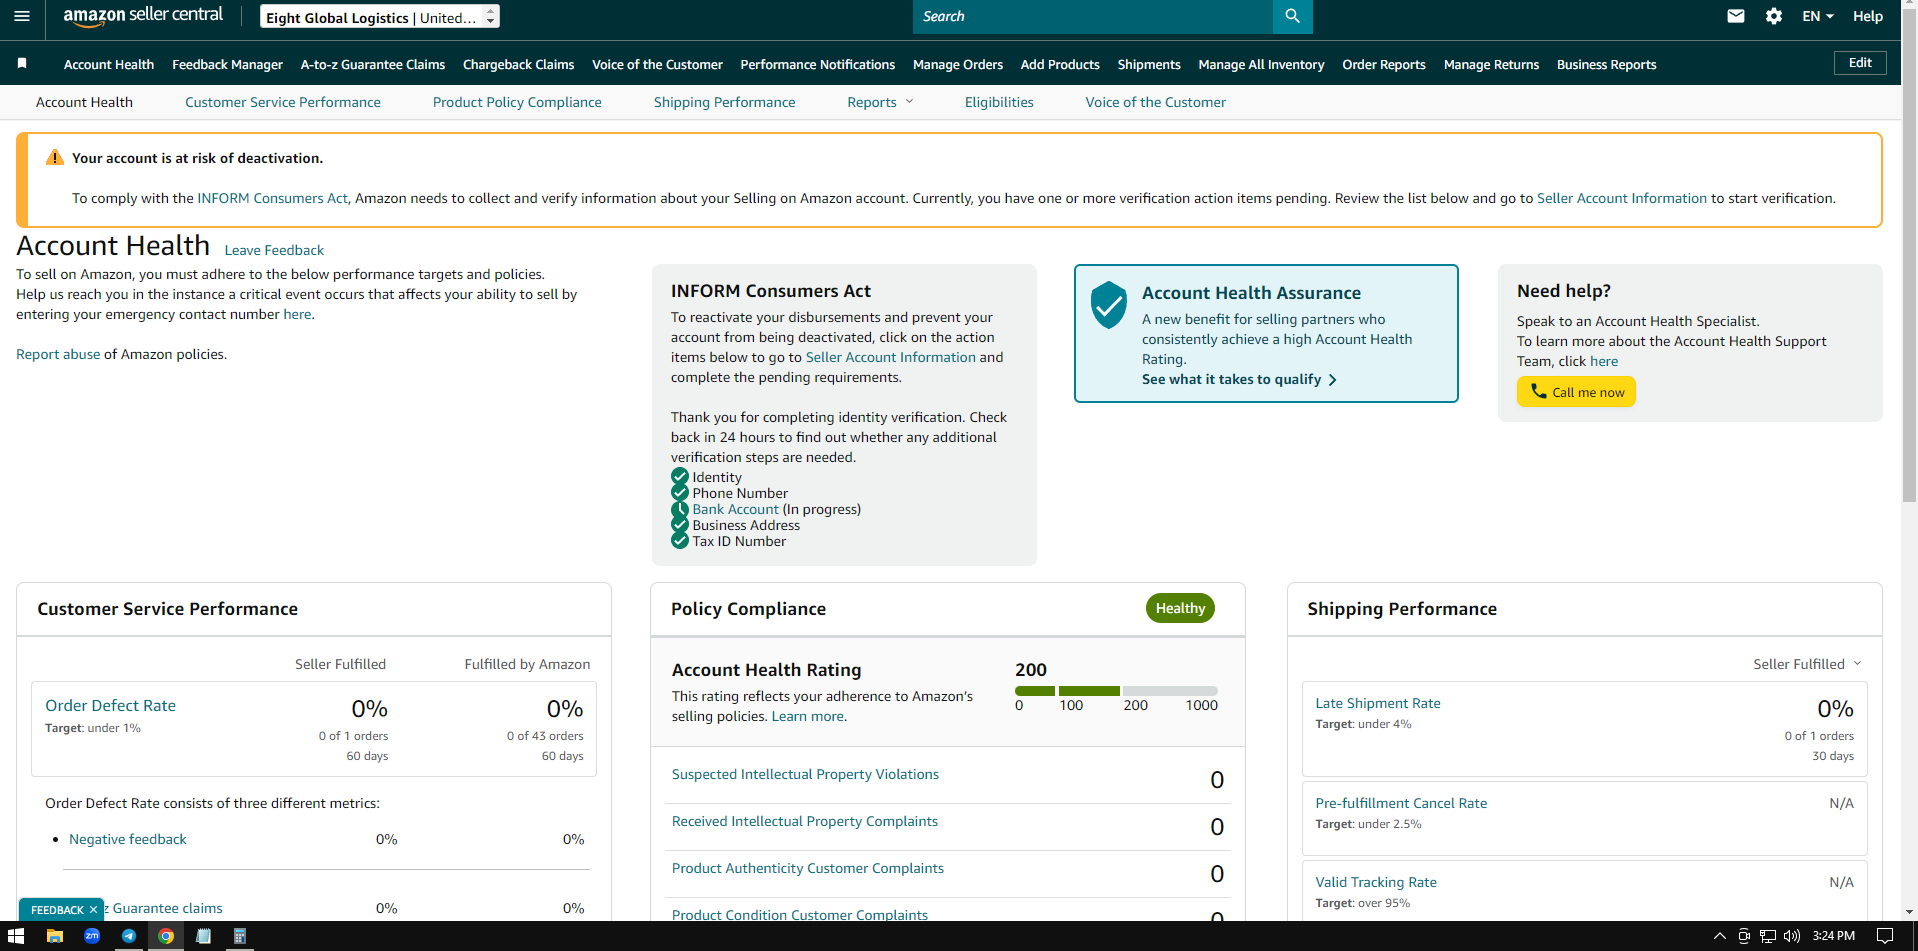This screenshot has height=951, width=1918.
Task: Click the amazon seller central logo
Action: point(143,16)
